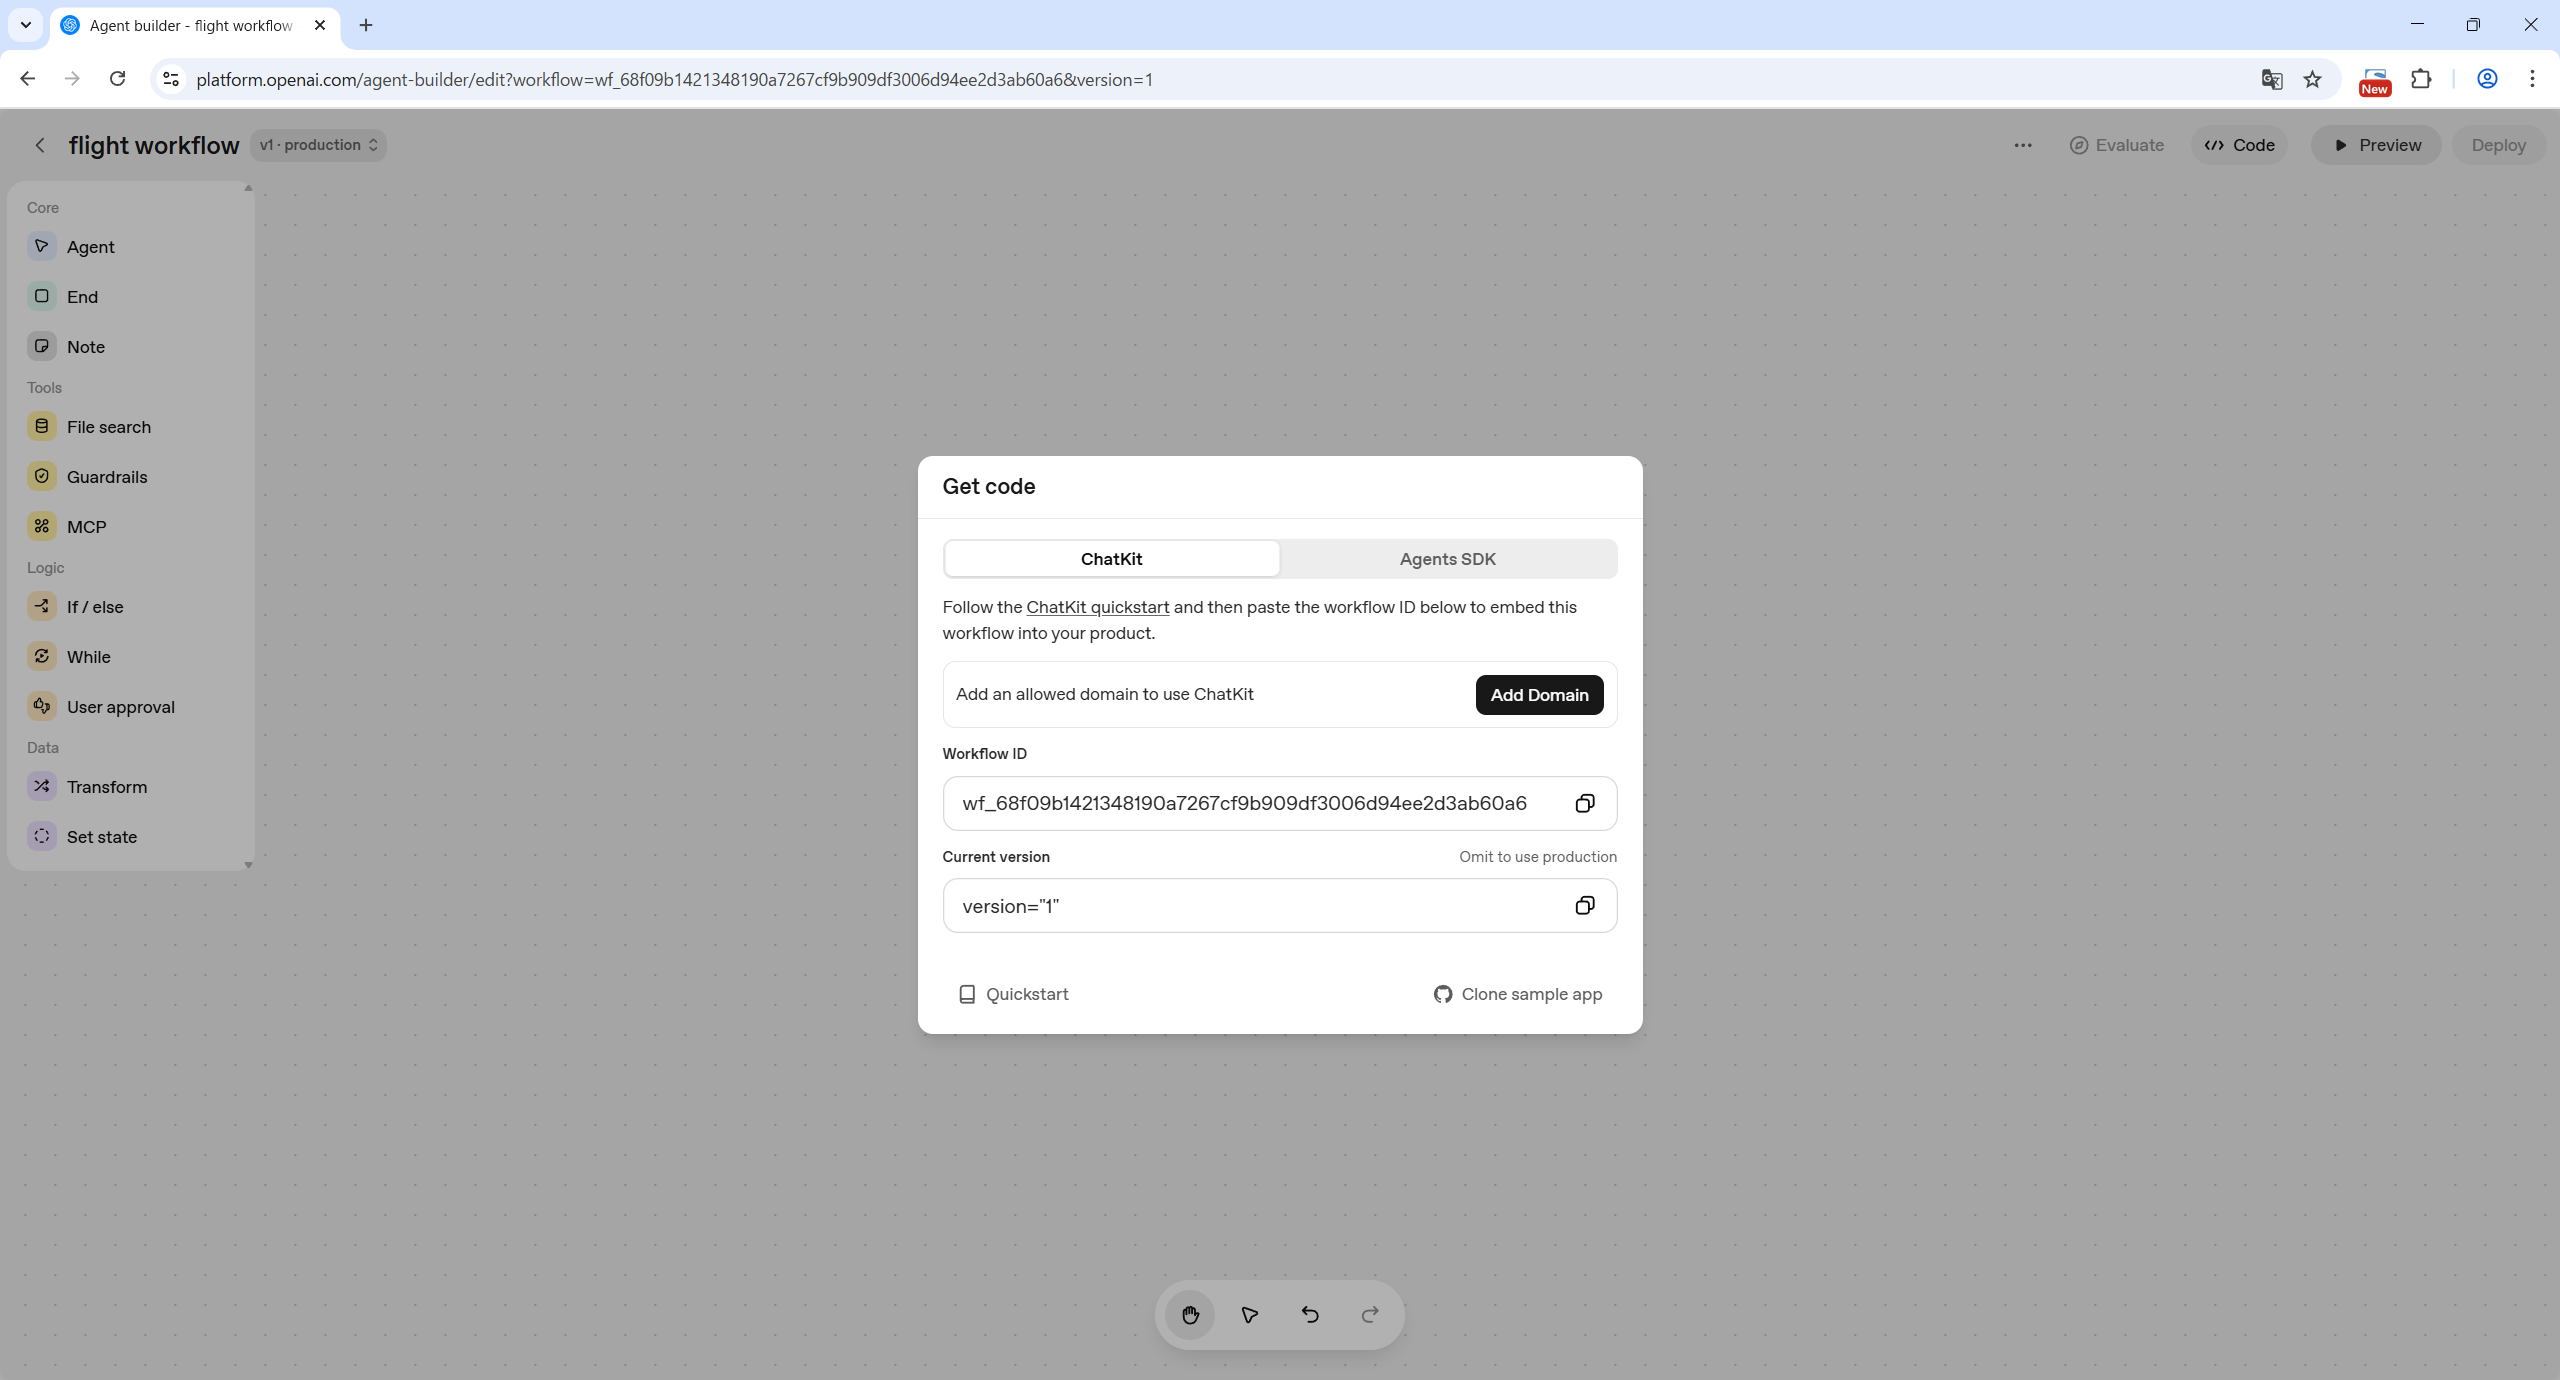Viewport: 2560px width, 1380px height.
Task: Click the Transform data node icon
Action: 42,786
